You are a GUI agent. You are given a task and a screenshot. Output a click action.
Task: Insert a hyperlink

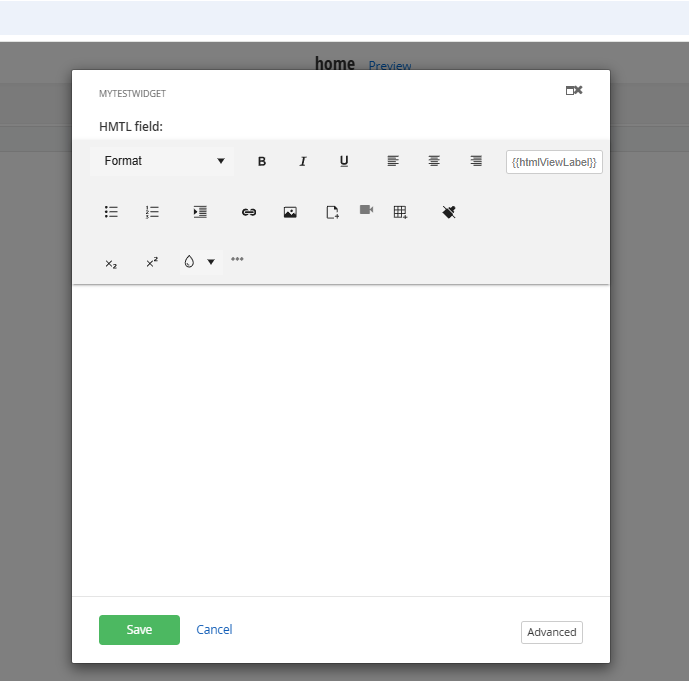249,212
